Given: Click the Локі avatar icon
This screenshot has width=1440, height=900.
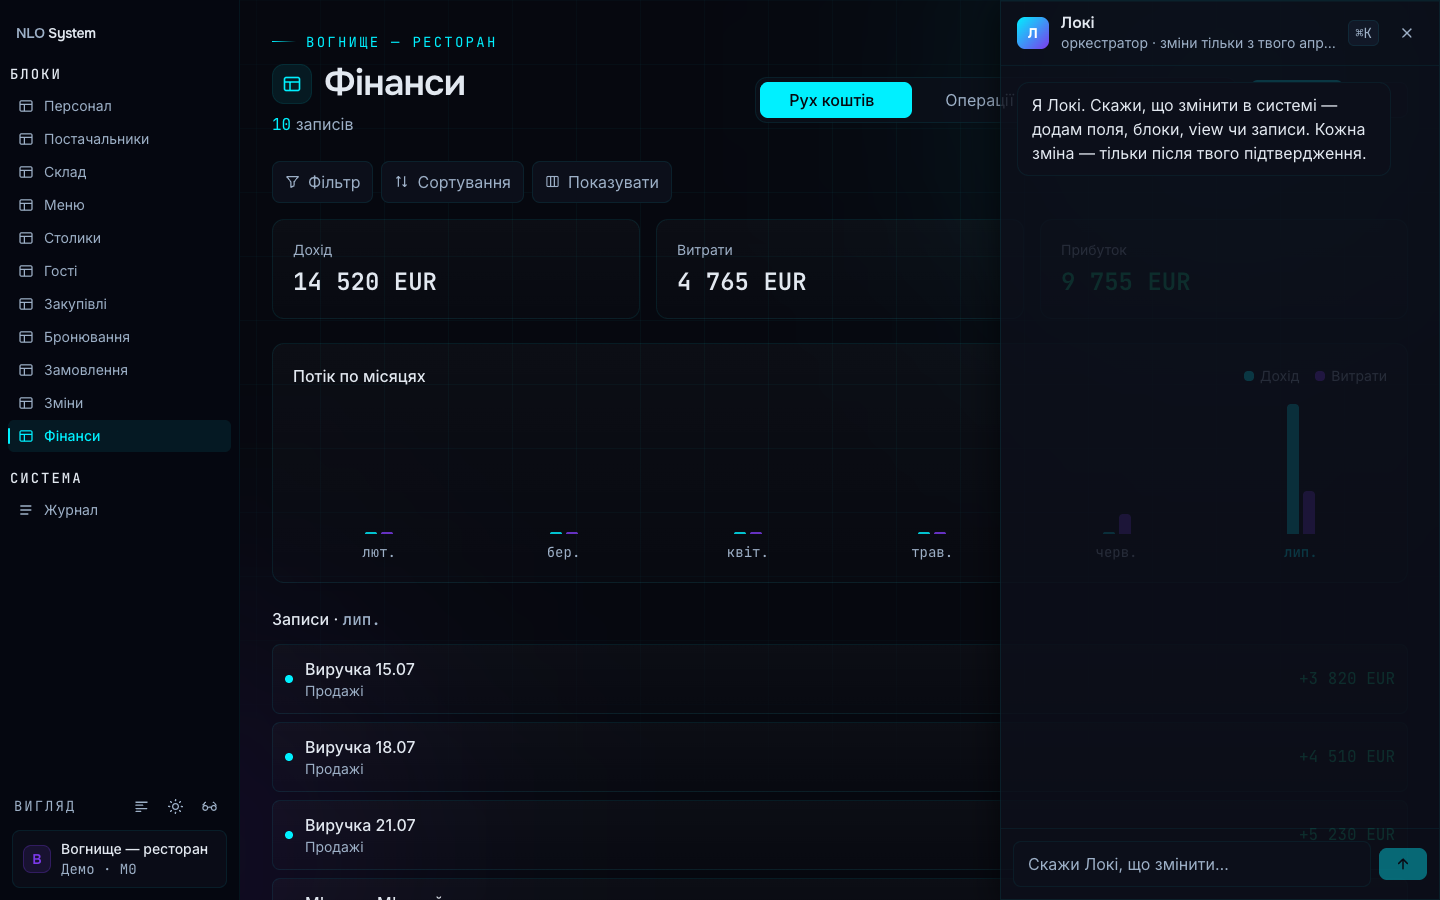Looking at the screenshot, I should click(x=1033, y=33).
